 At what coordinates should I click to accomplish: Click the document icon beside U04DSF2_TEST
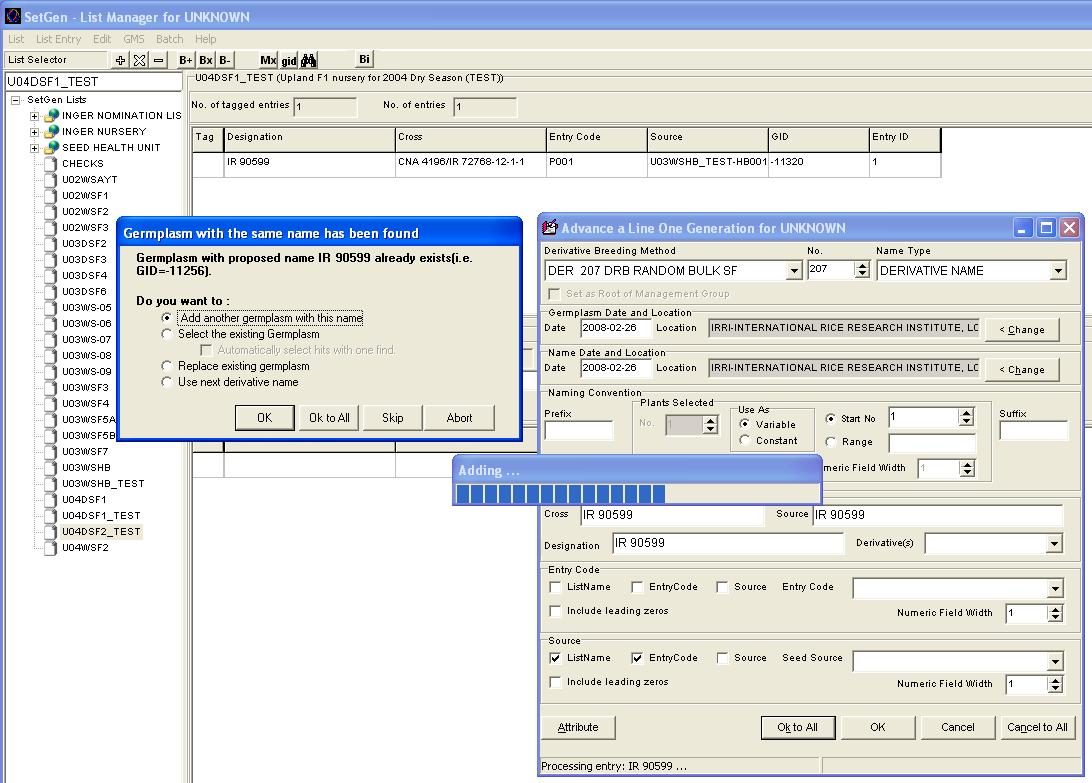(50, 532)
